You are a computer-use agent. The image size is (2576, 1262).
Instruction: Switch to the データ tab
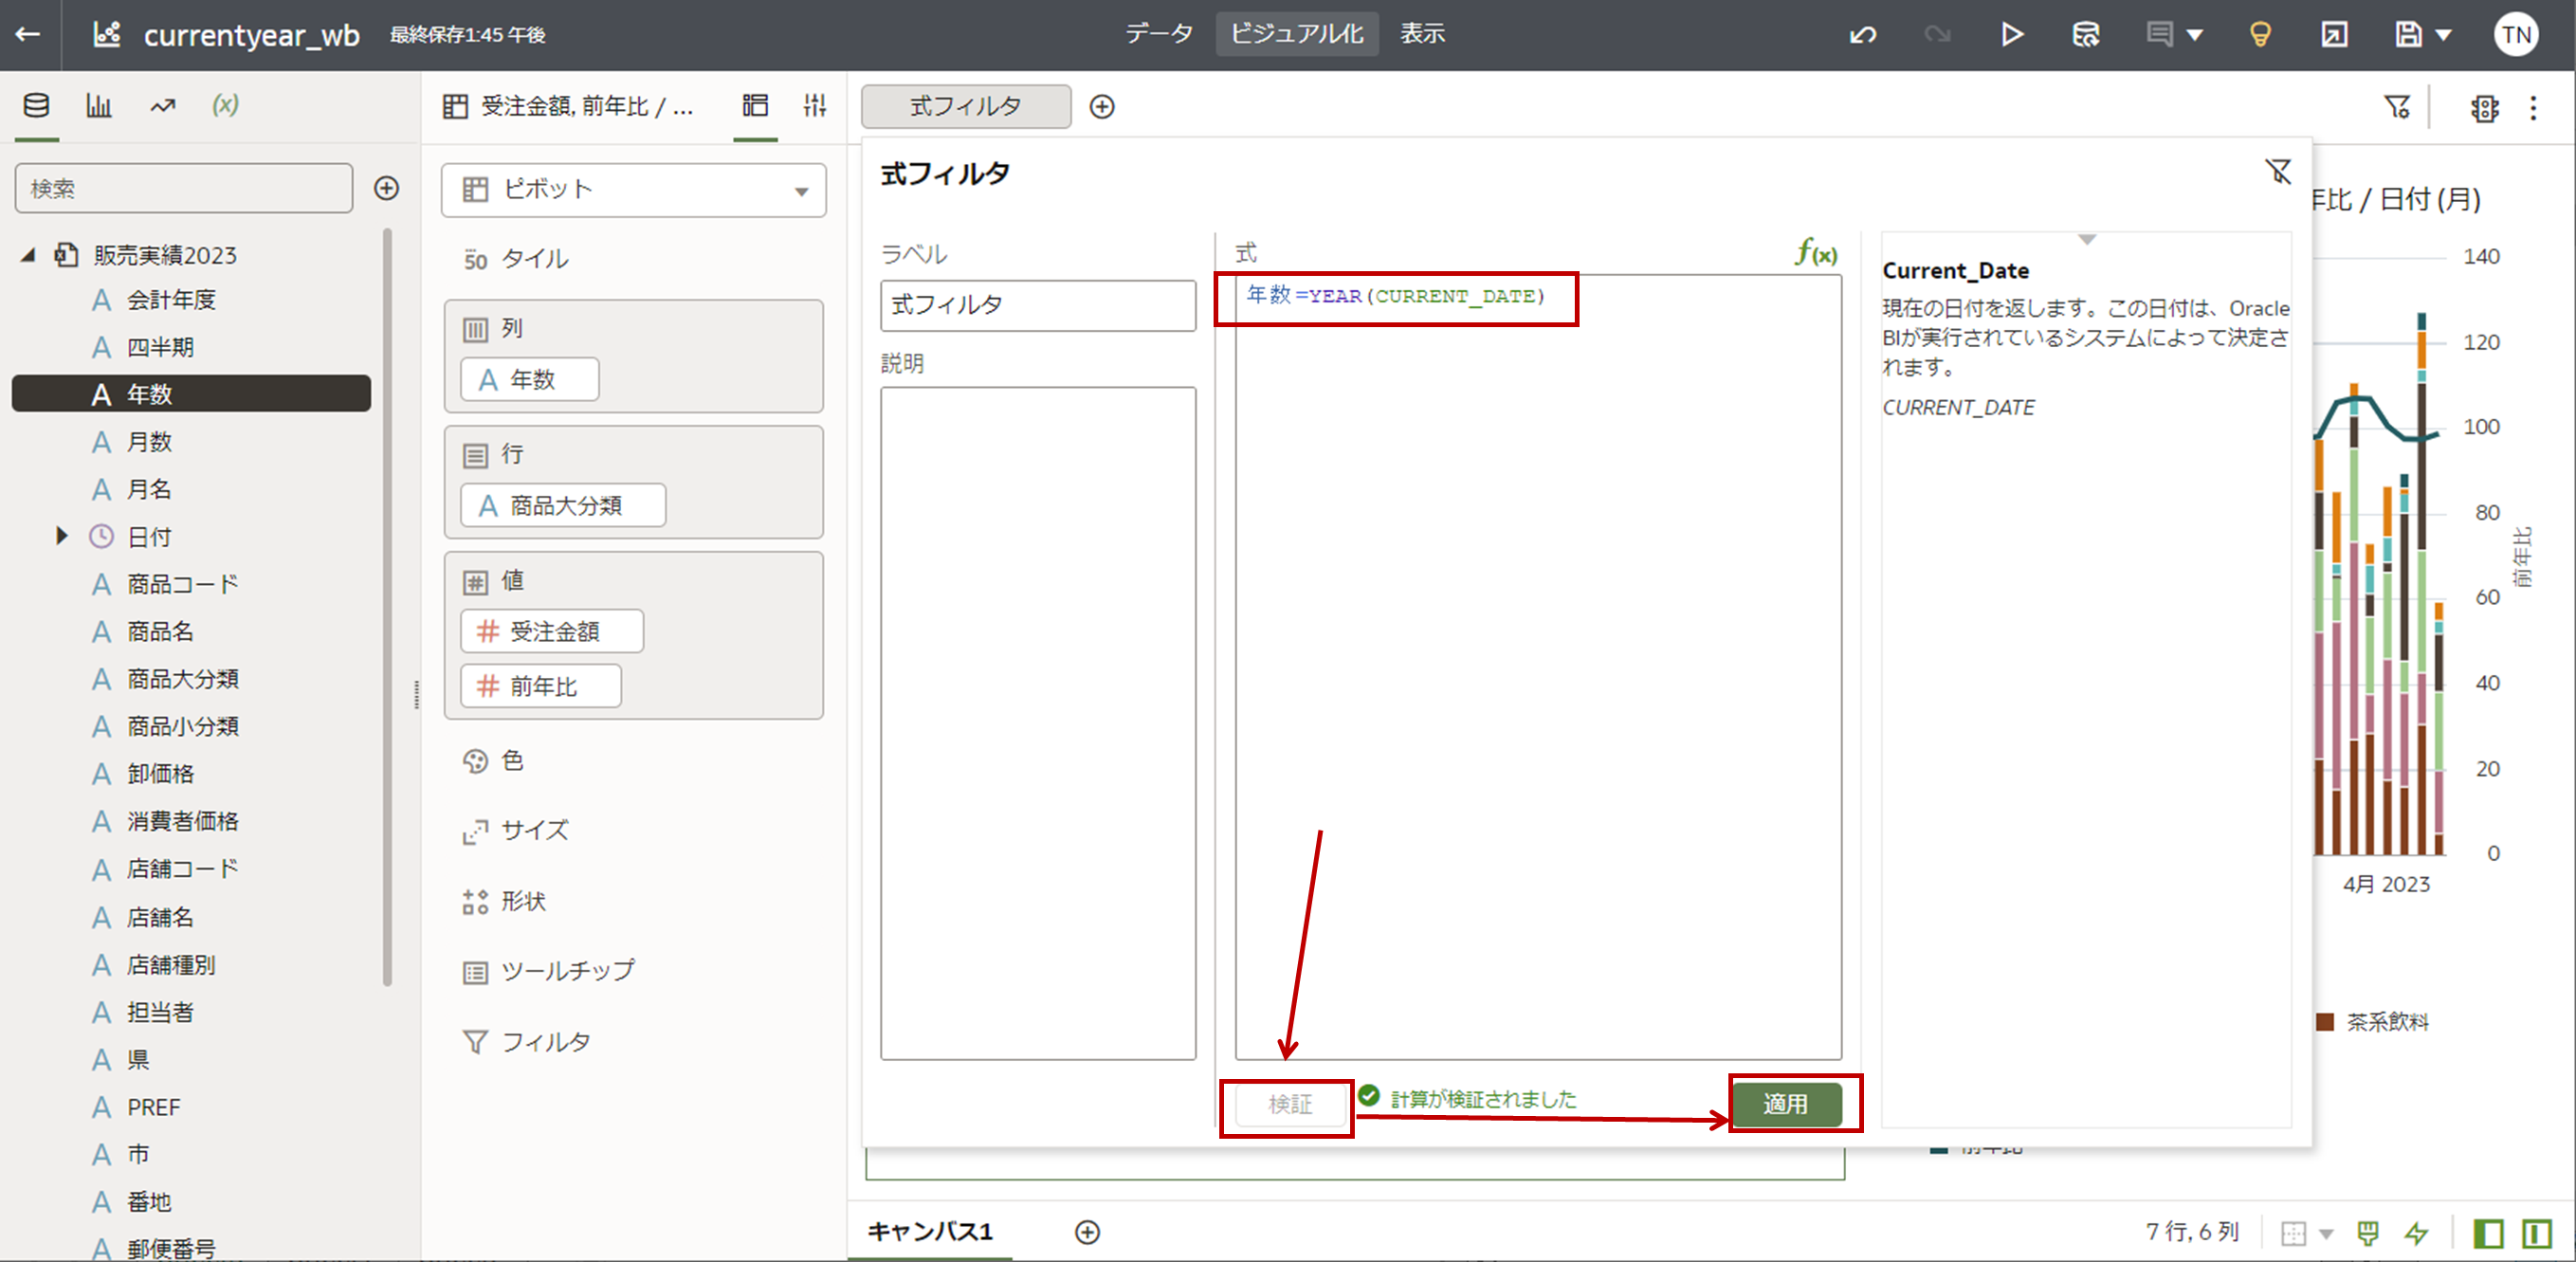coord(1158,34)
